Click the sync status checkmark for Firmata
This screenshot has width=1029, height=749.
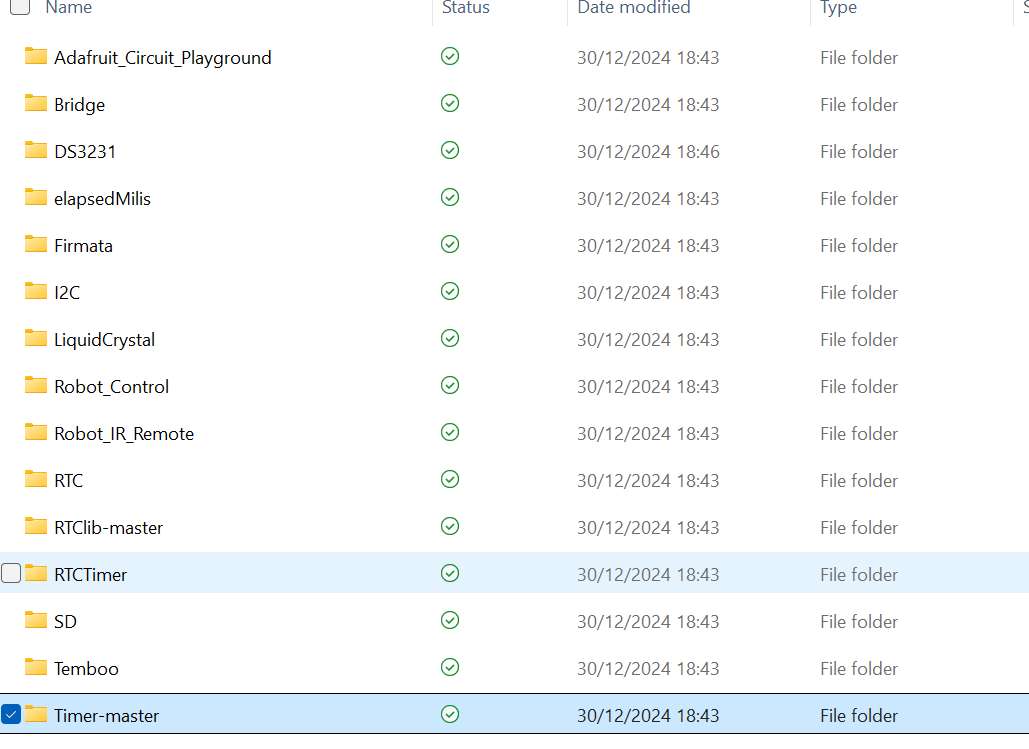click(450, 245)
